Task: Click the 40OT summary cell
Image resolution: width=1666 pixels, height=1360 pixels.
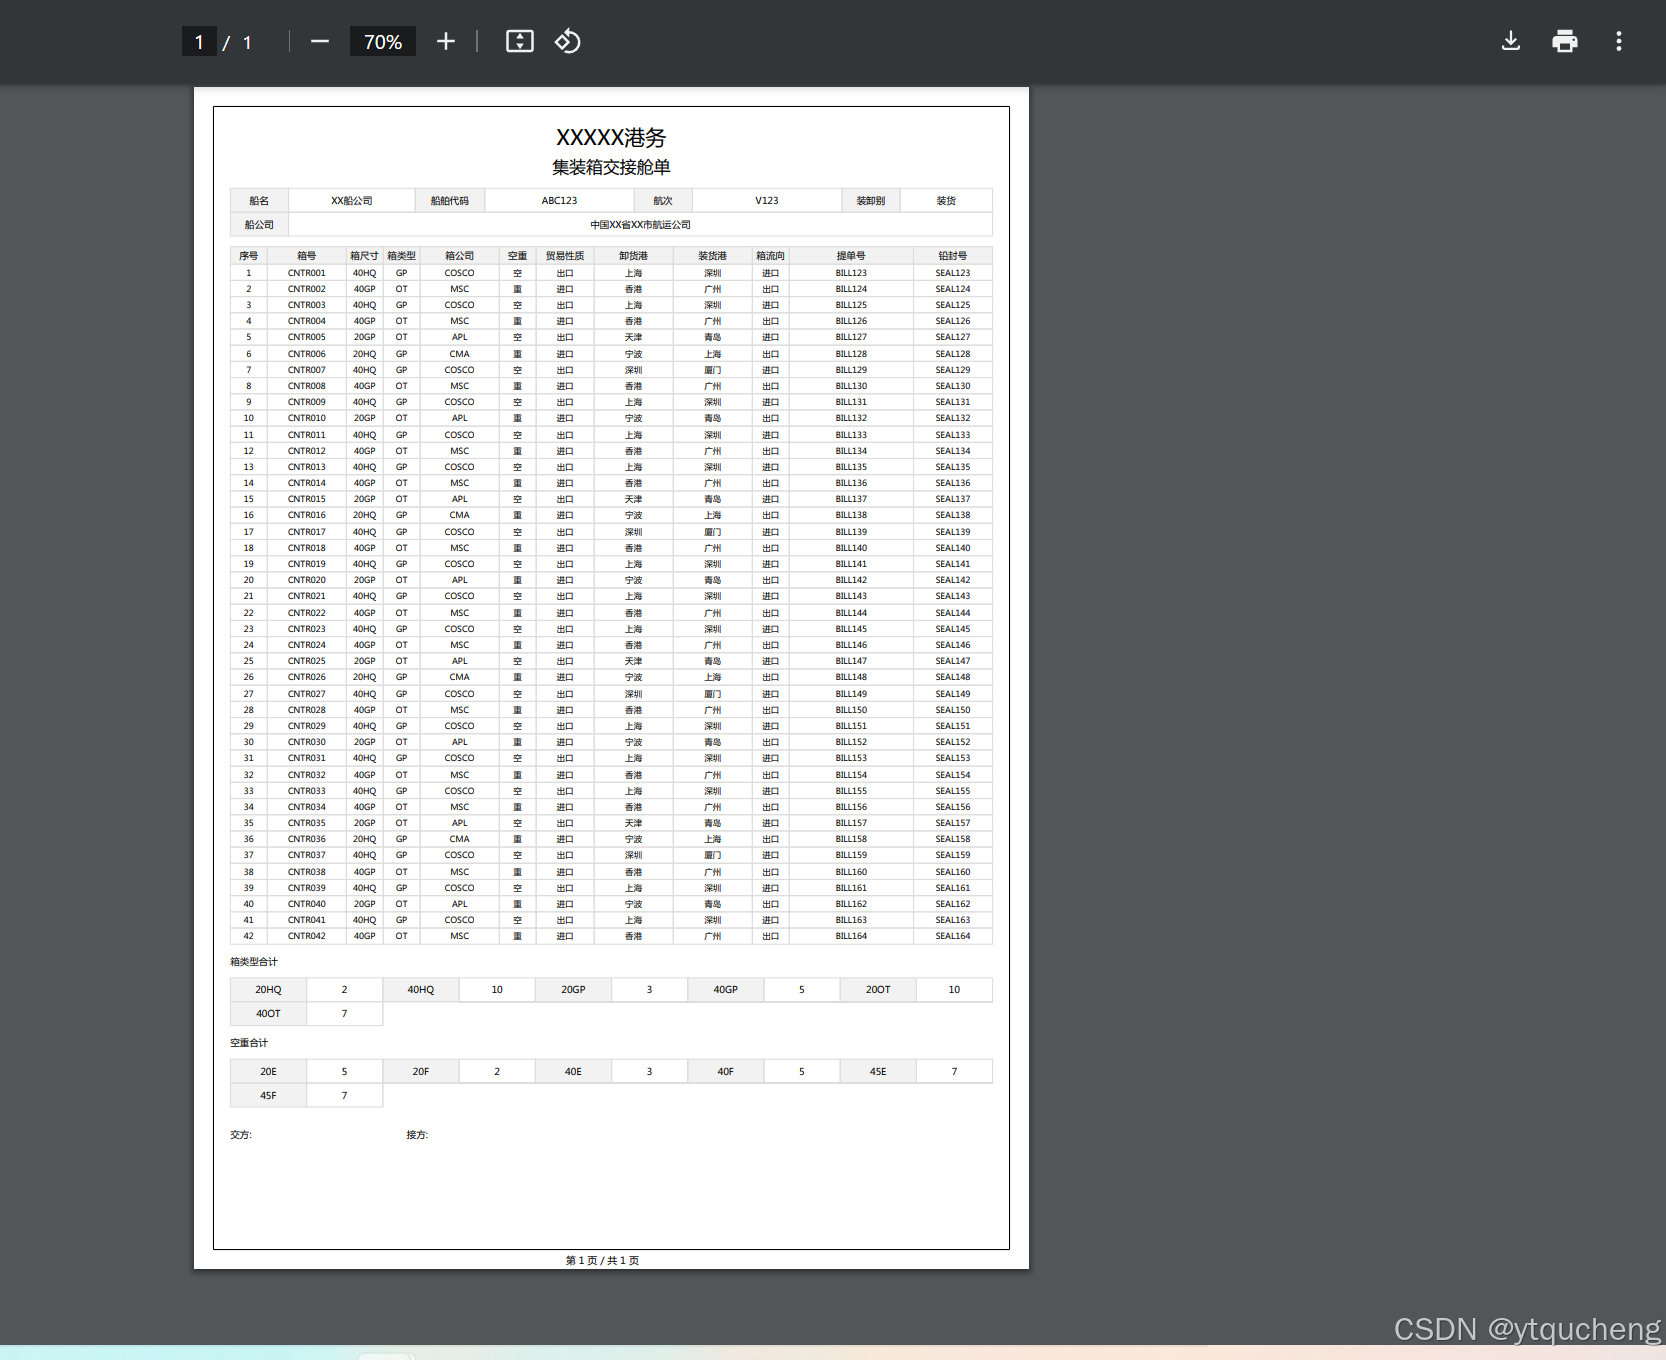Action: (x=268, y=1014)
